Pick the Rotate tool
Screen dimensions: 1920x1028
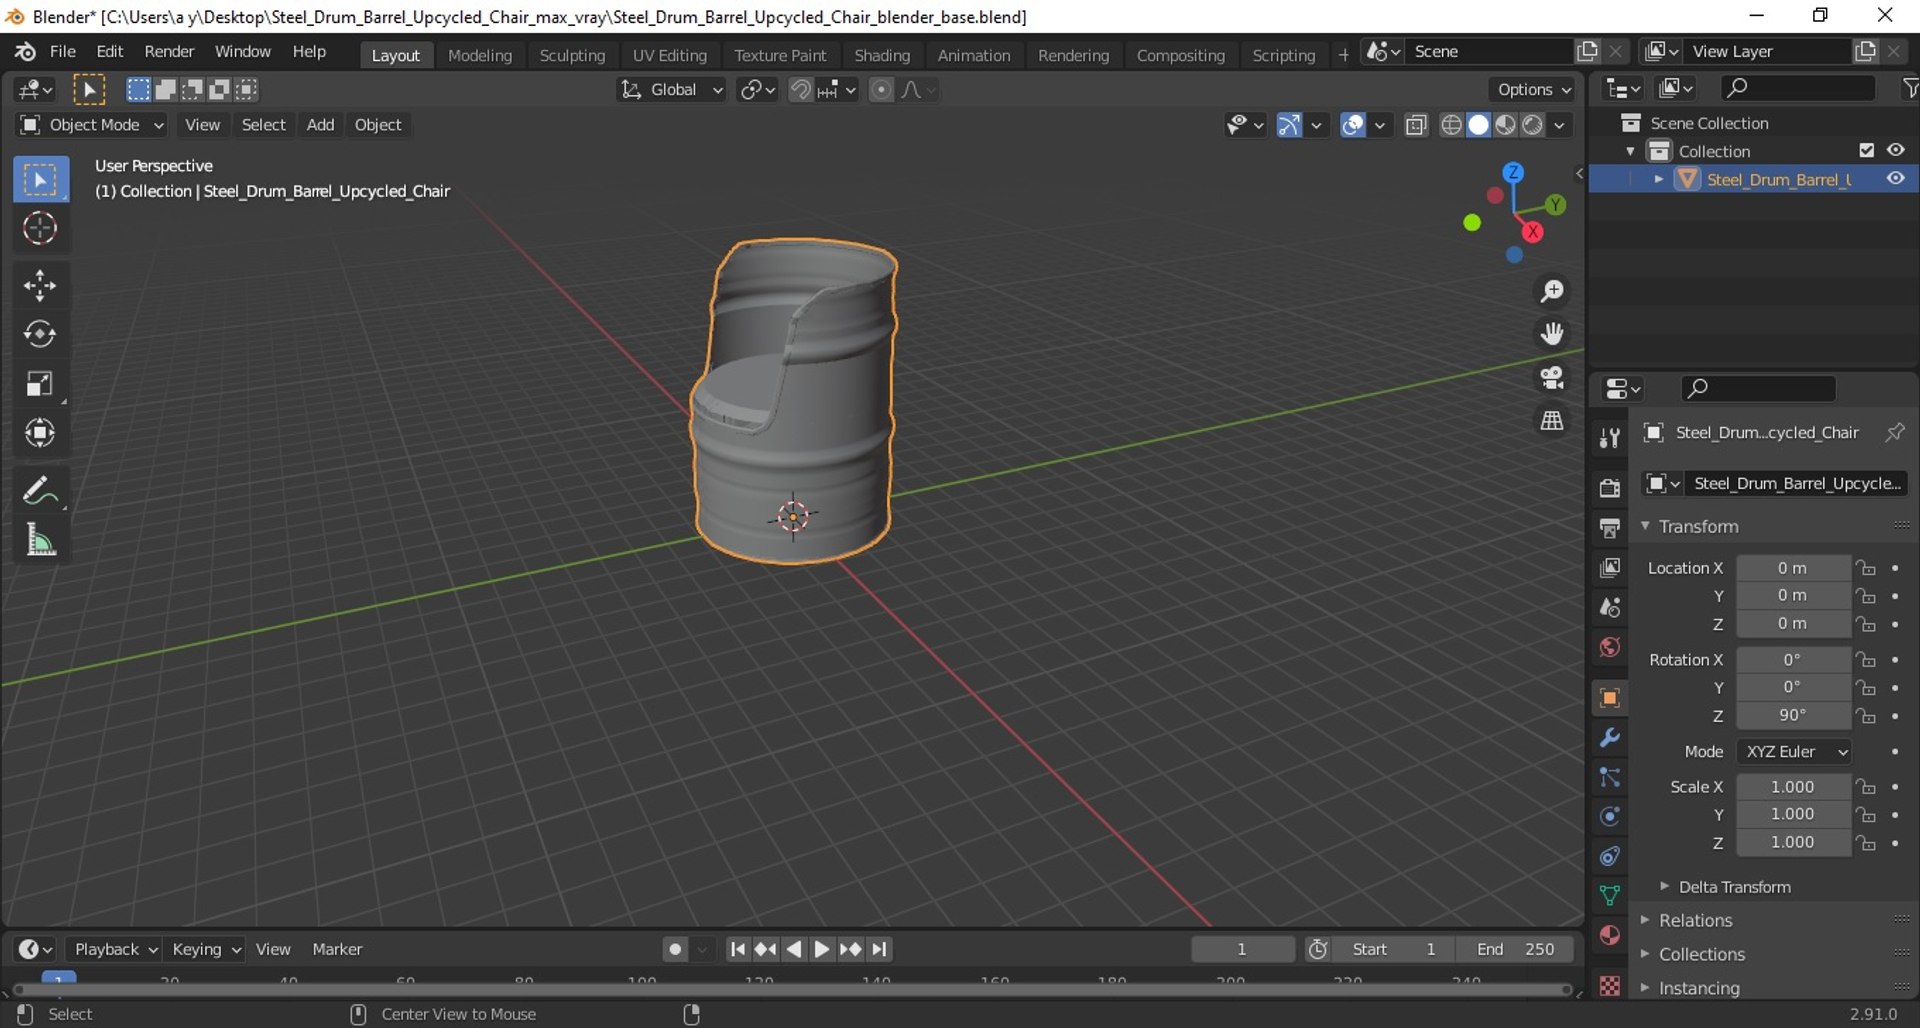pyautogui.click(x=41, y=334)
